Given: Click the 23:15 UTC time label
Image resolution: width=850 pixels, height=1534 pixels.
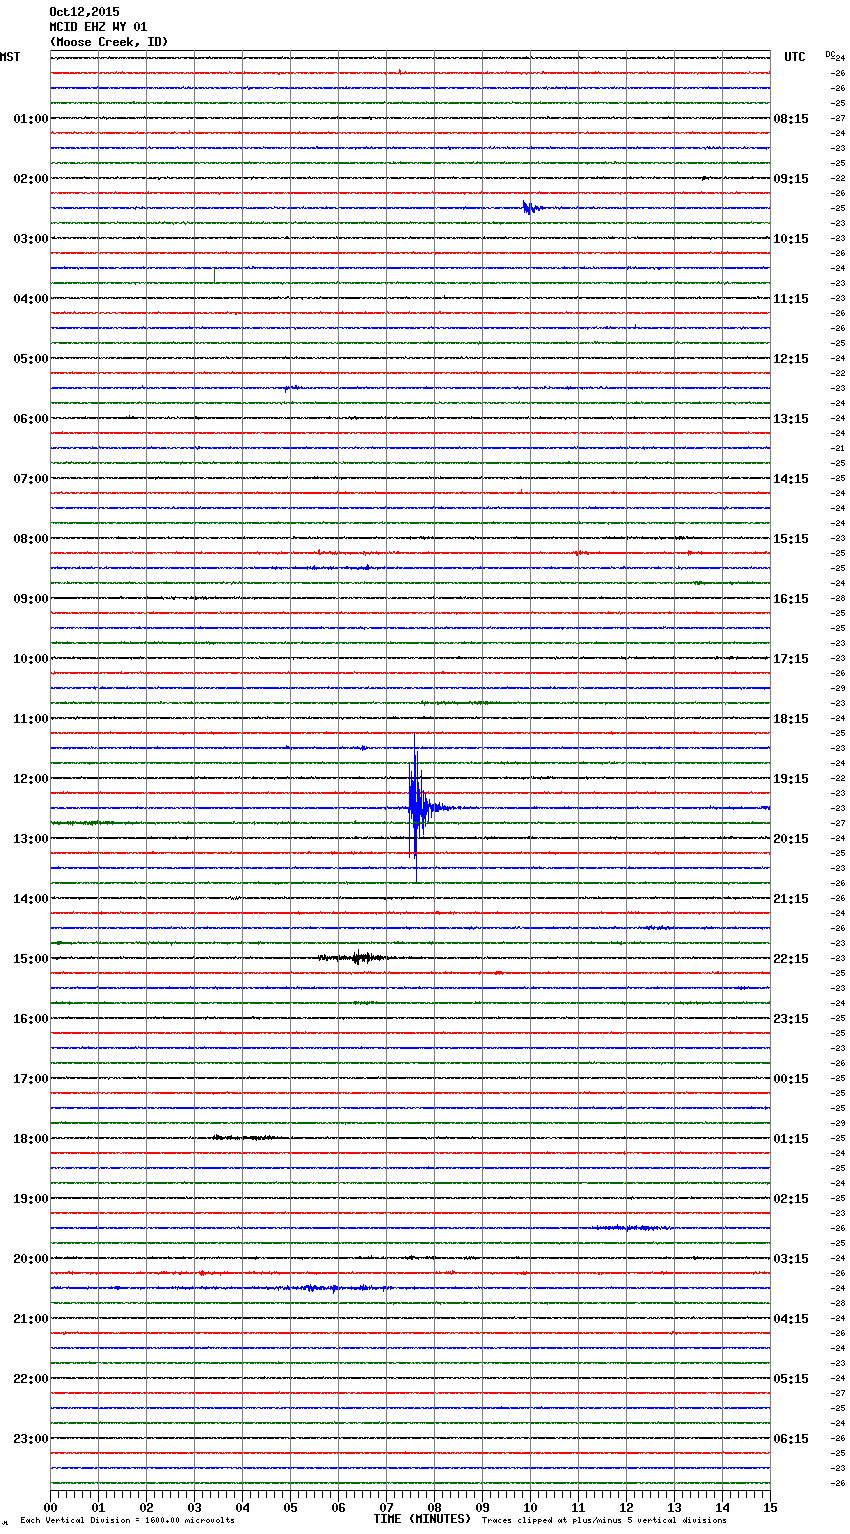Looking at the screenshot, I should 791,1018.
